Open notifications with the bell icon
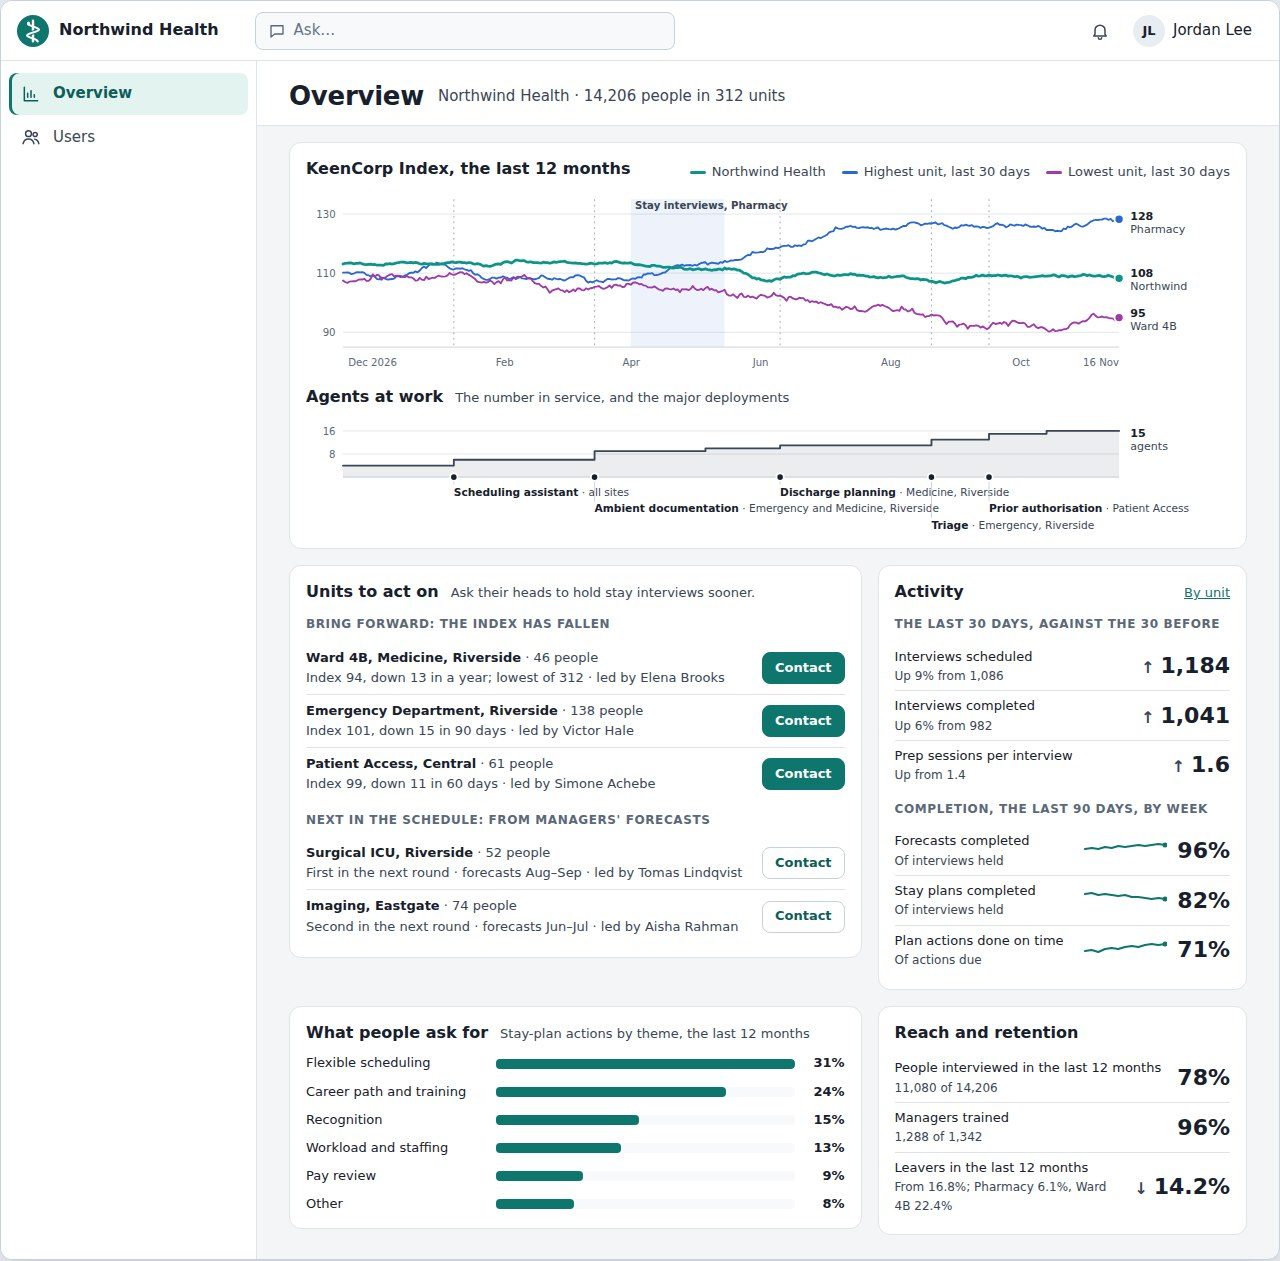This screenshot has height=1261, width=1280. 1100,32
